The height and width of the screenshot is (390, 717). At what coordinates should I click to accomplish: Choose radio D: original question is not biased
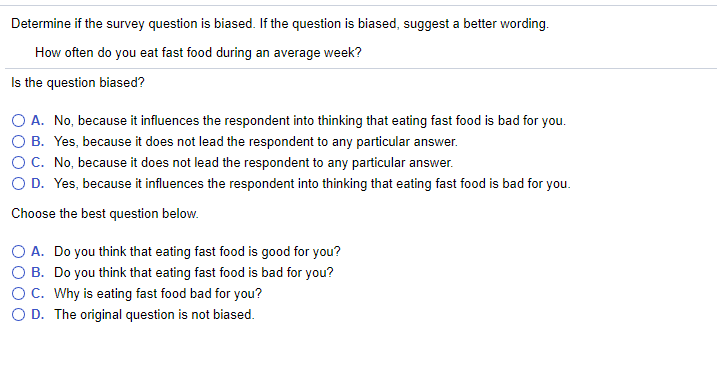click(18, 315)
